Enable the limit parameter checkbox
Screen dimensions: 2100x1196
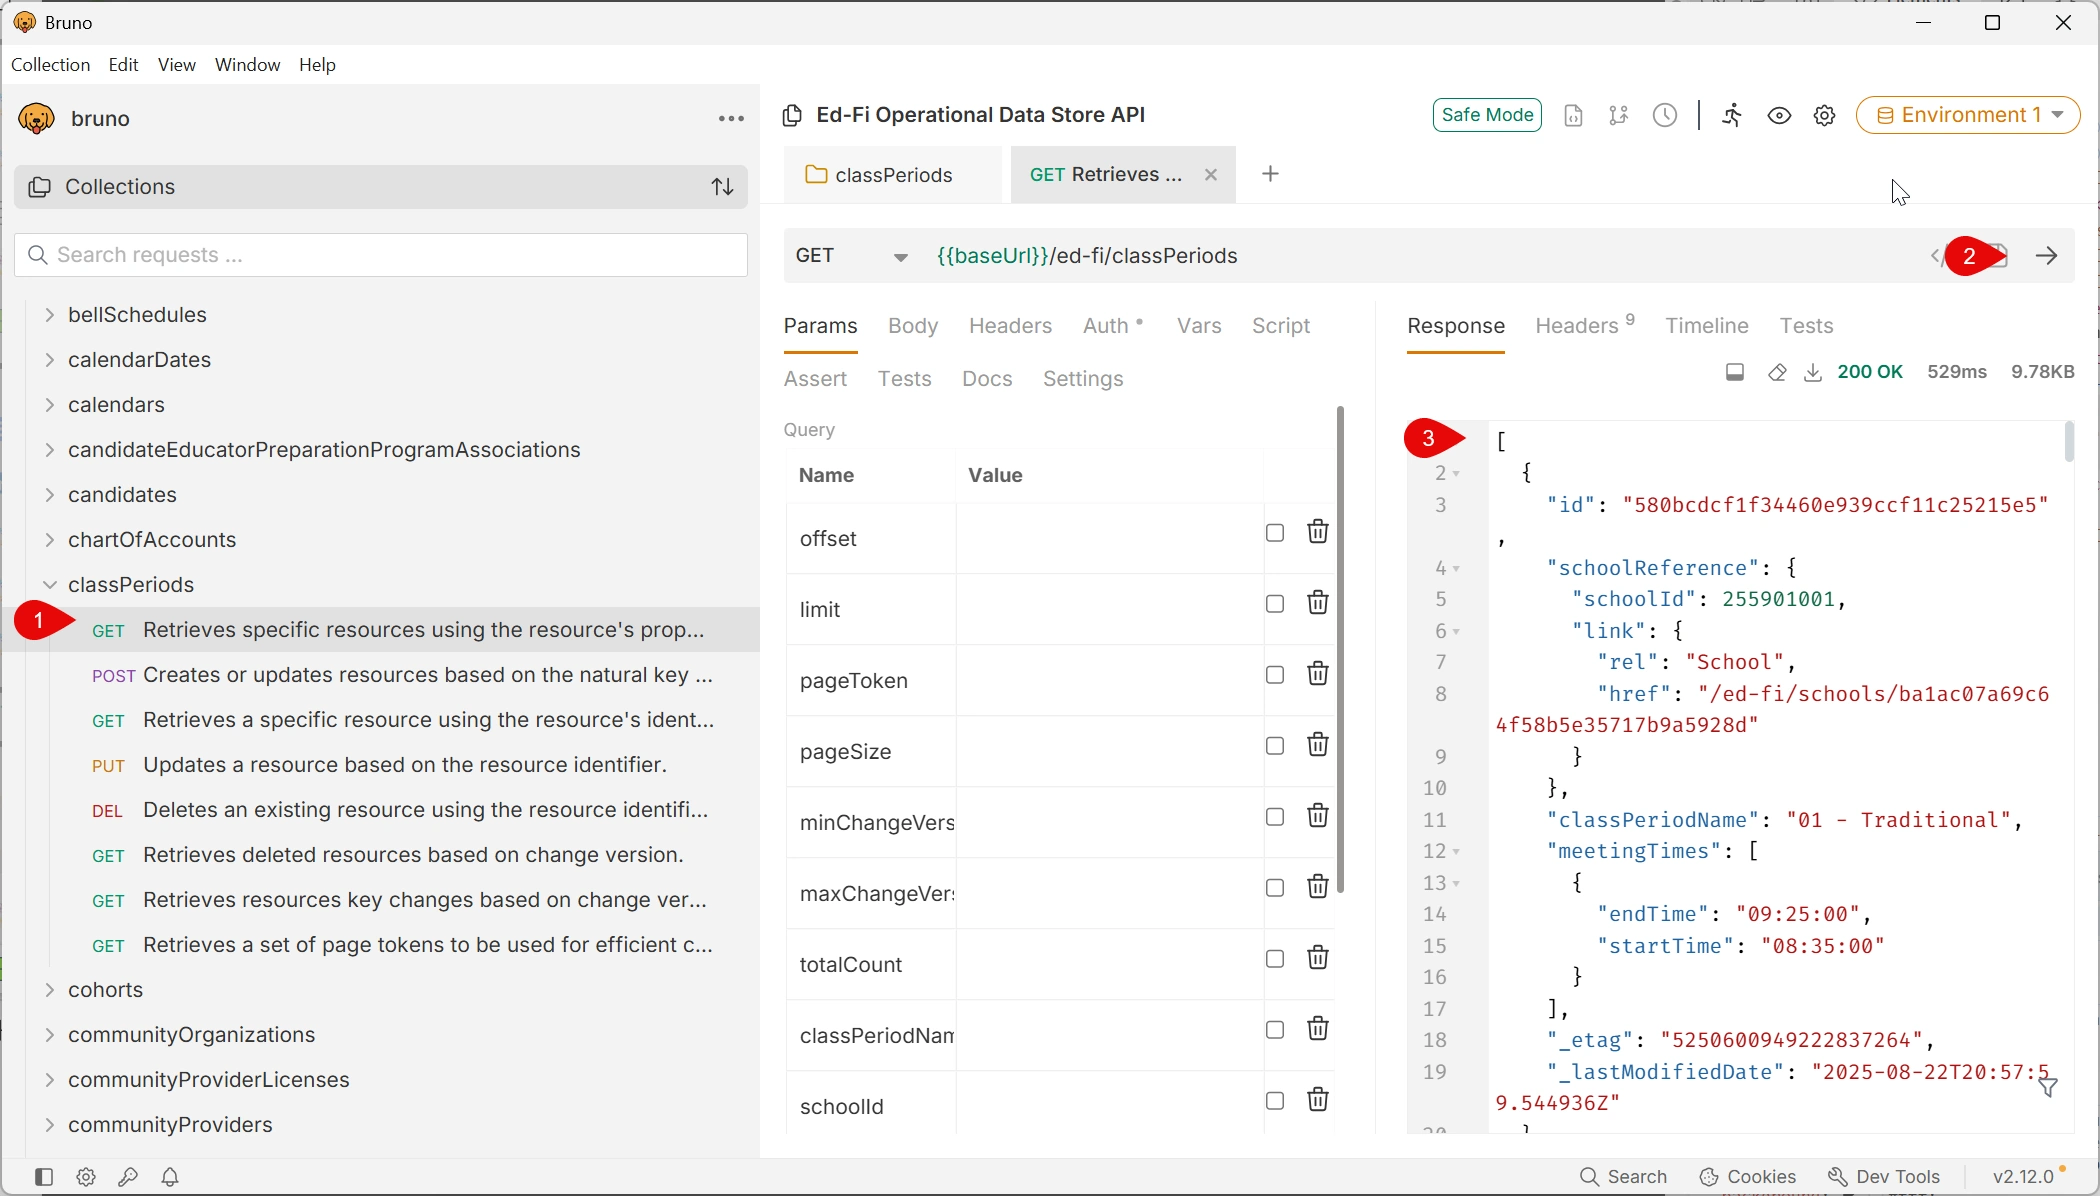[1275, 604]
